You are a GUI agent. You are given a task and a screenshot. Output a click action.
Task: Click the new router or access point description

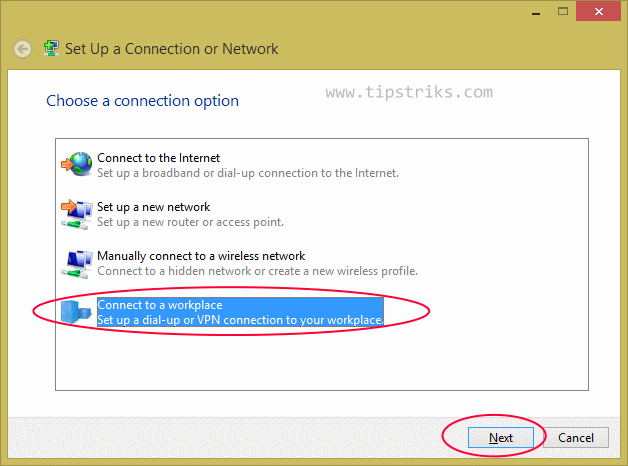tap(191, 222)
